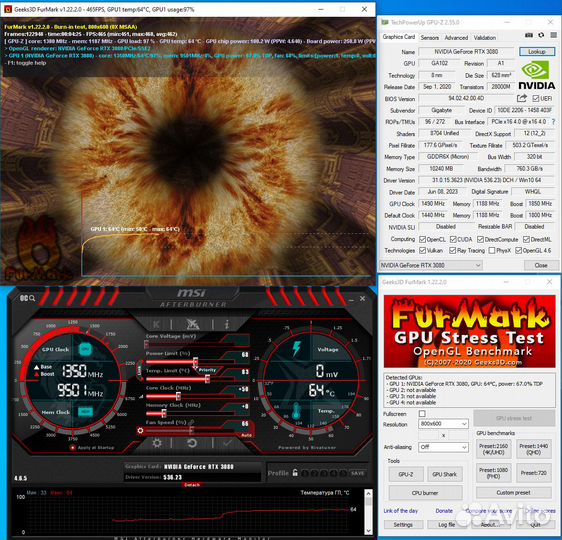
Task: Click the Bus Interface question mark help
Action: 554,122
